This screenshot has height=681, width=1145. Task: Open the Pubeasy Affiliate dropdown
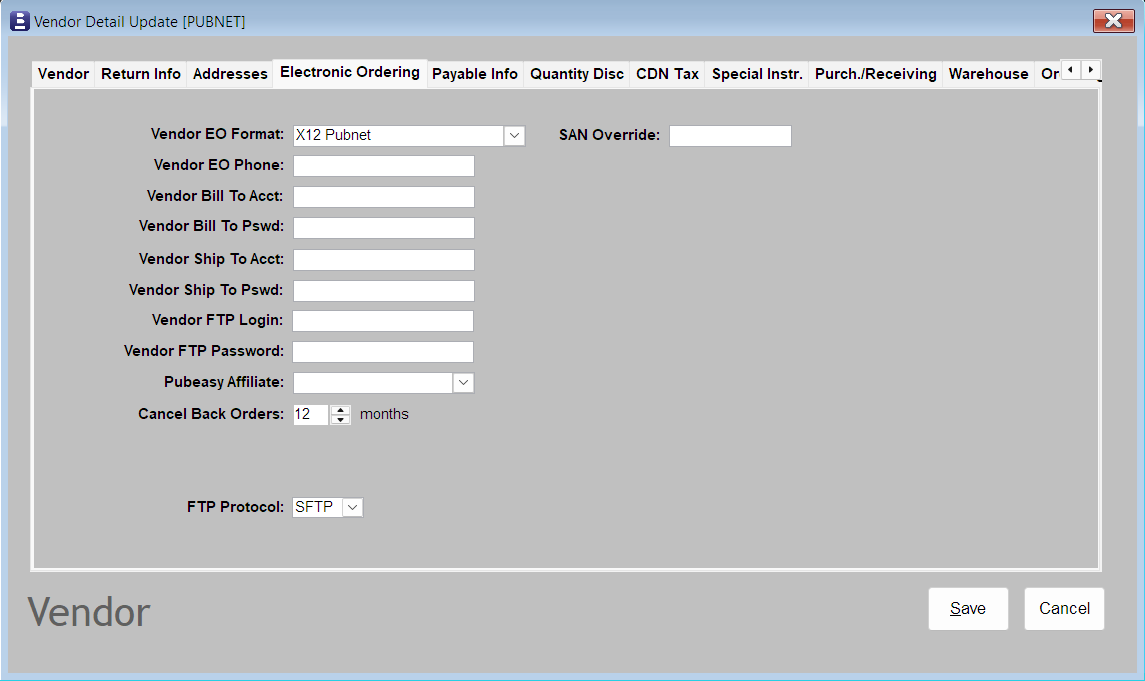click(x=463, y=382)
